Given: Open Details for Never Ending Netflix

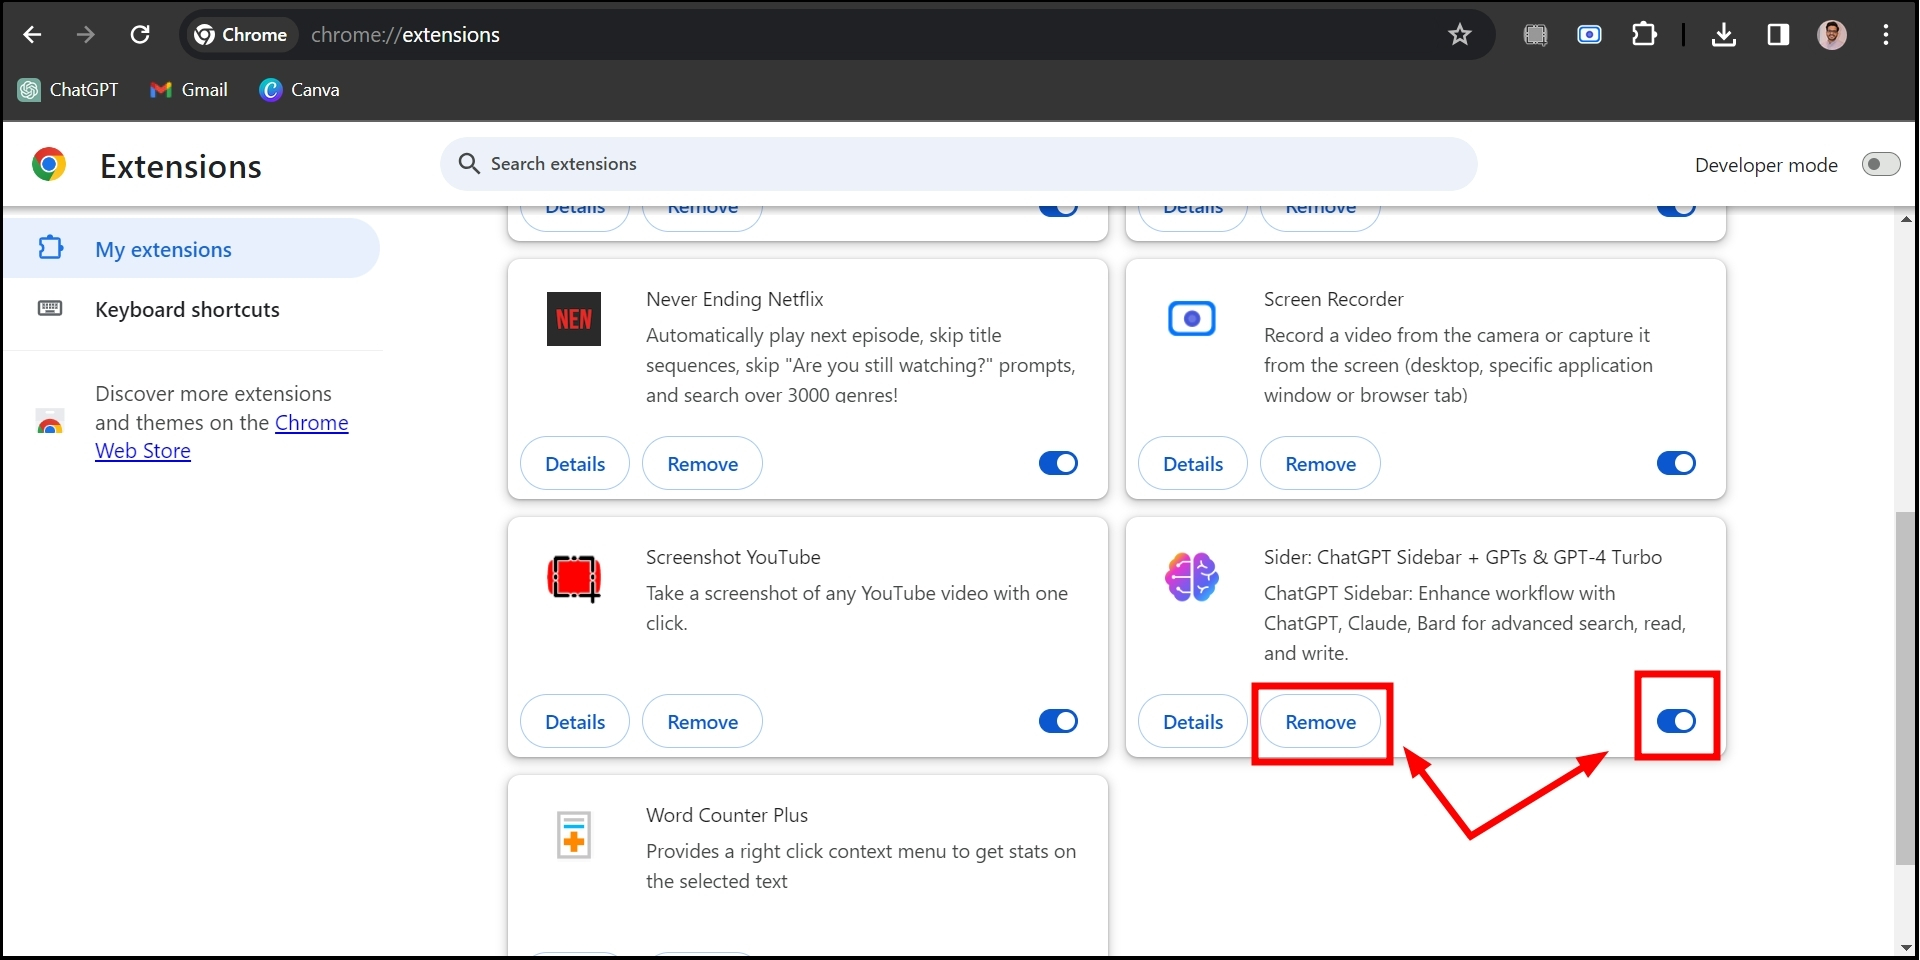Looking at the screenshot, I should point(575,464).
